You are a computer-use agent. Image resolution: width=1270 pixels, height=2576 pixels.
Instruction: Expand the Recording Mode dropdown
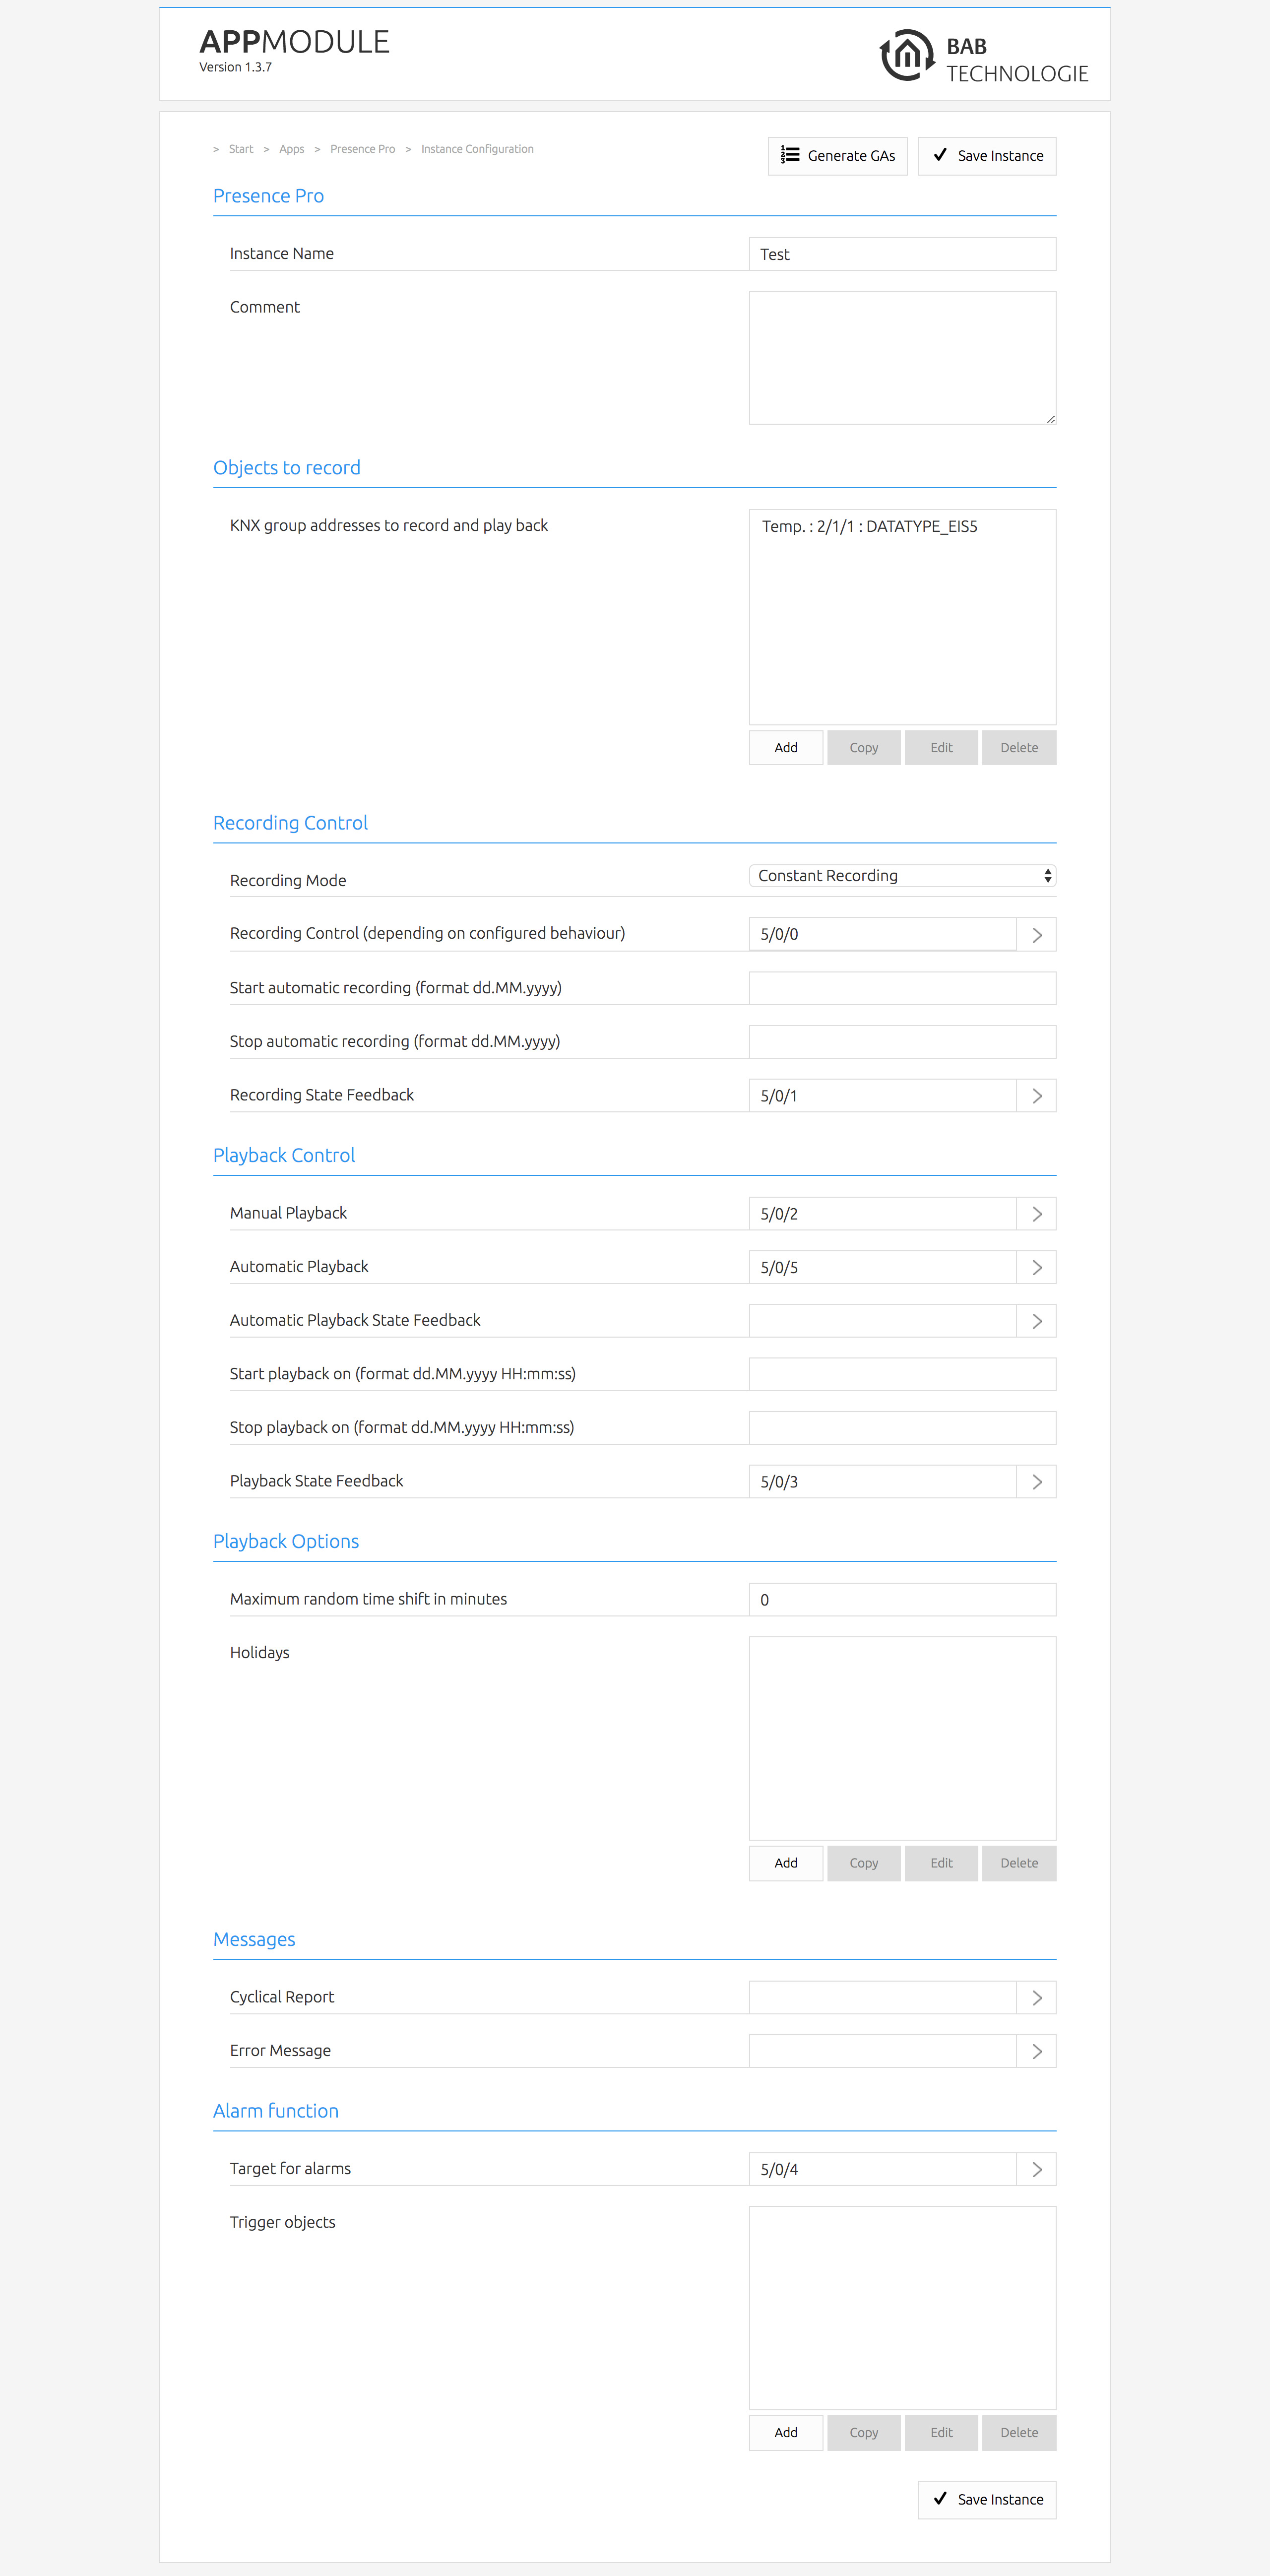(902, 876)
